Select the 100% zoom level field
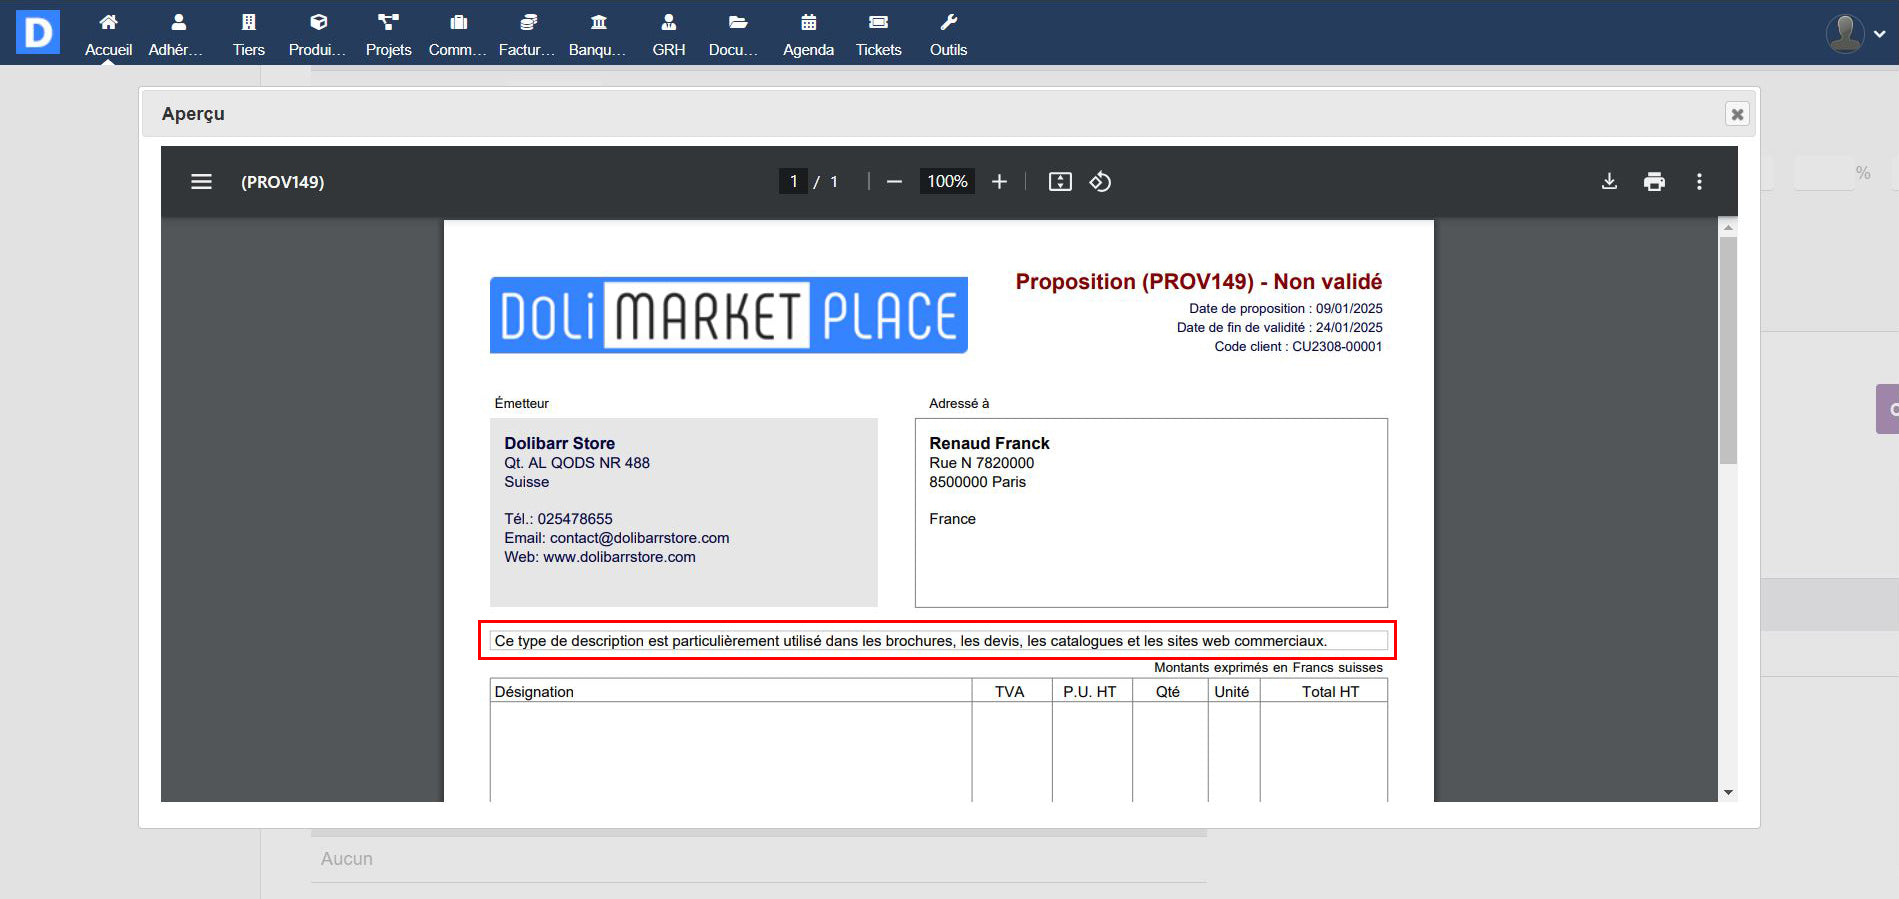1899x899 pixels. pos(946,181)
